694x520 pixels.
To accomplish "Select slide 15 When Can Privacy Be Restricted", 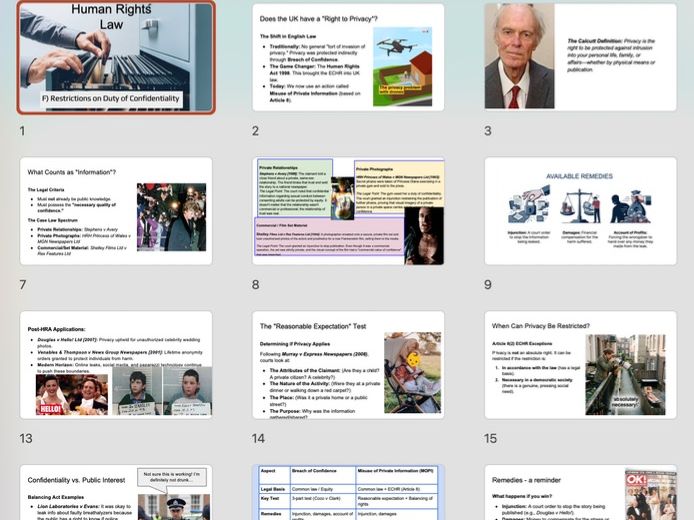I will point(580,365).
